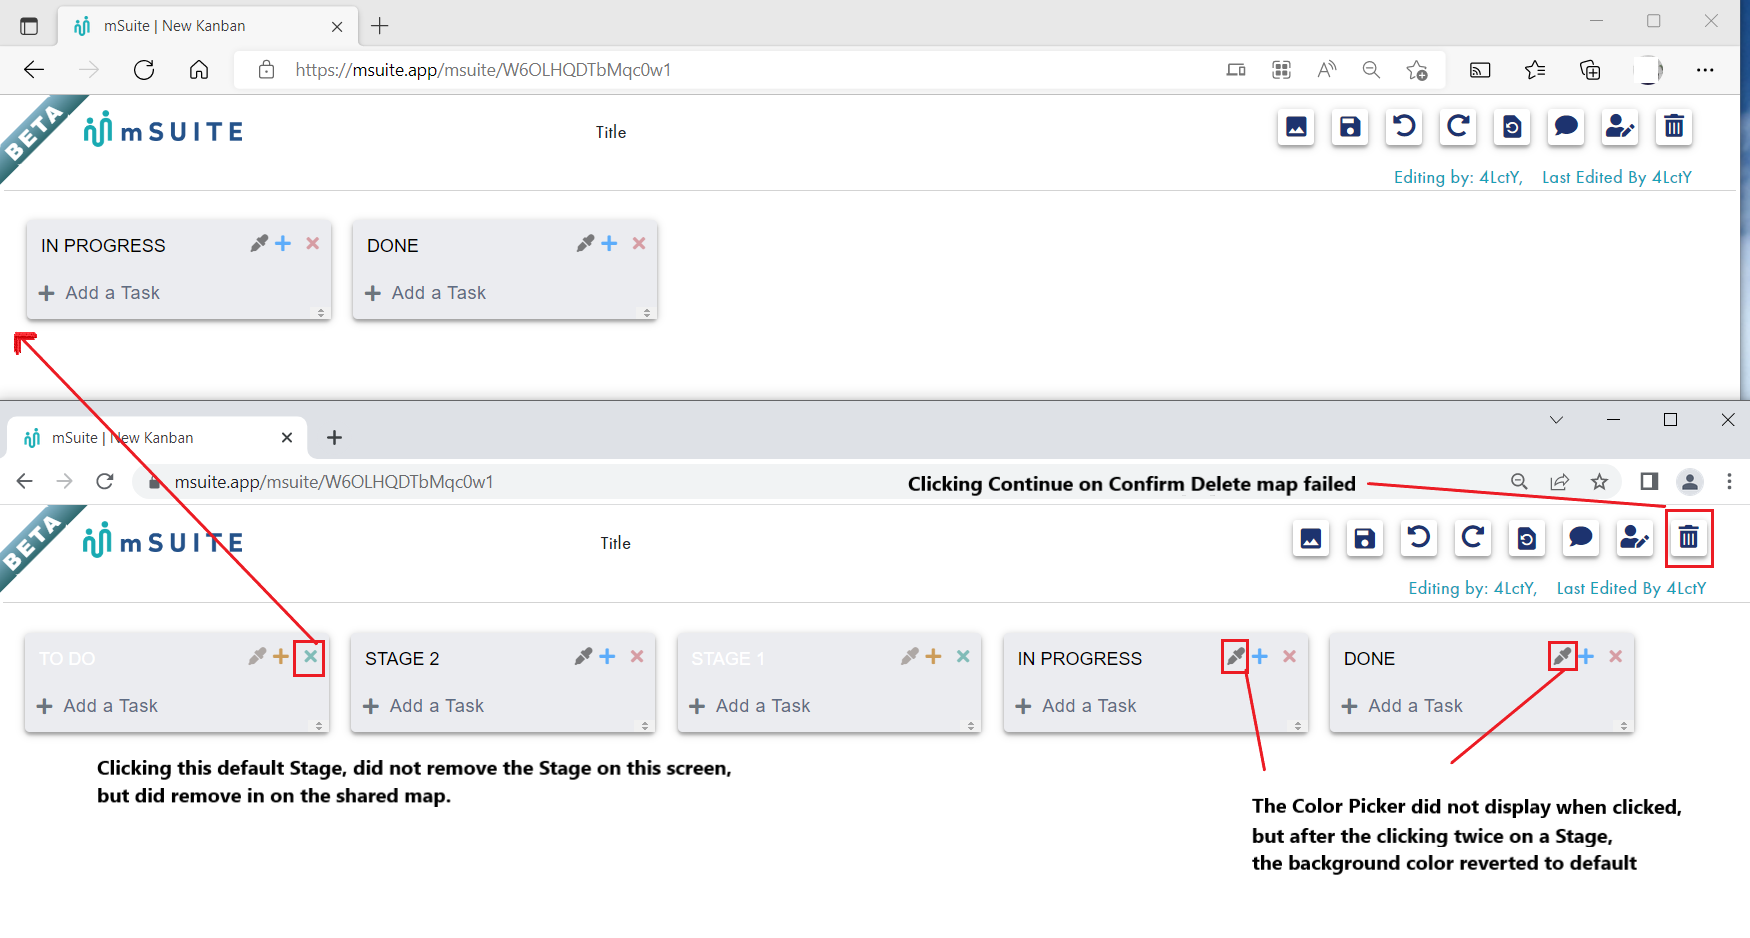Remove the TO DO stage with the x

[x=310, y=657]
